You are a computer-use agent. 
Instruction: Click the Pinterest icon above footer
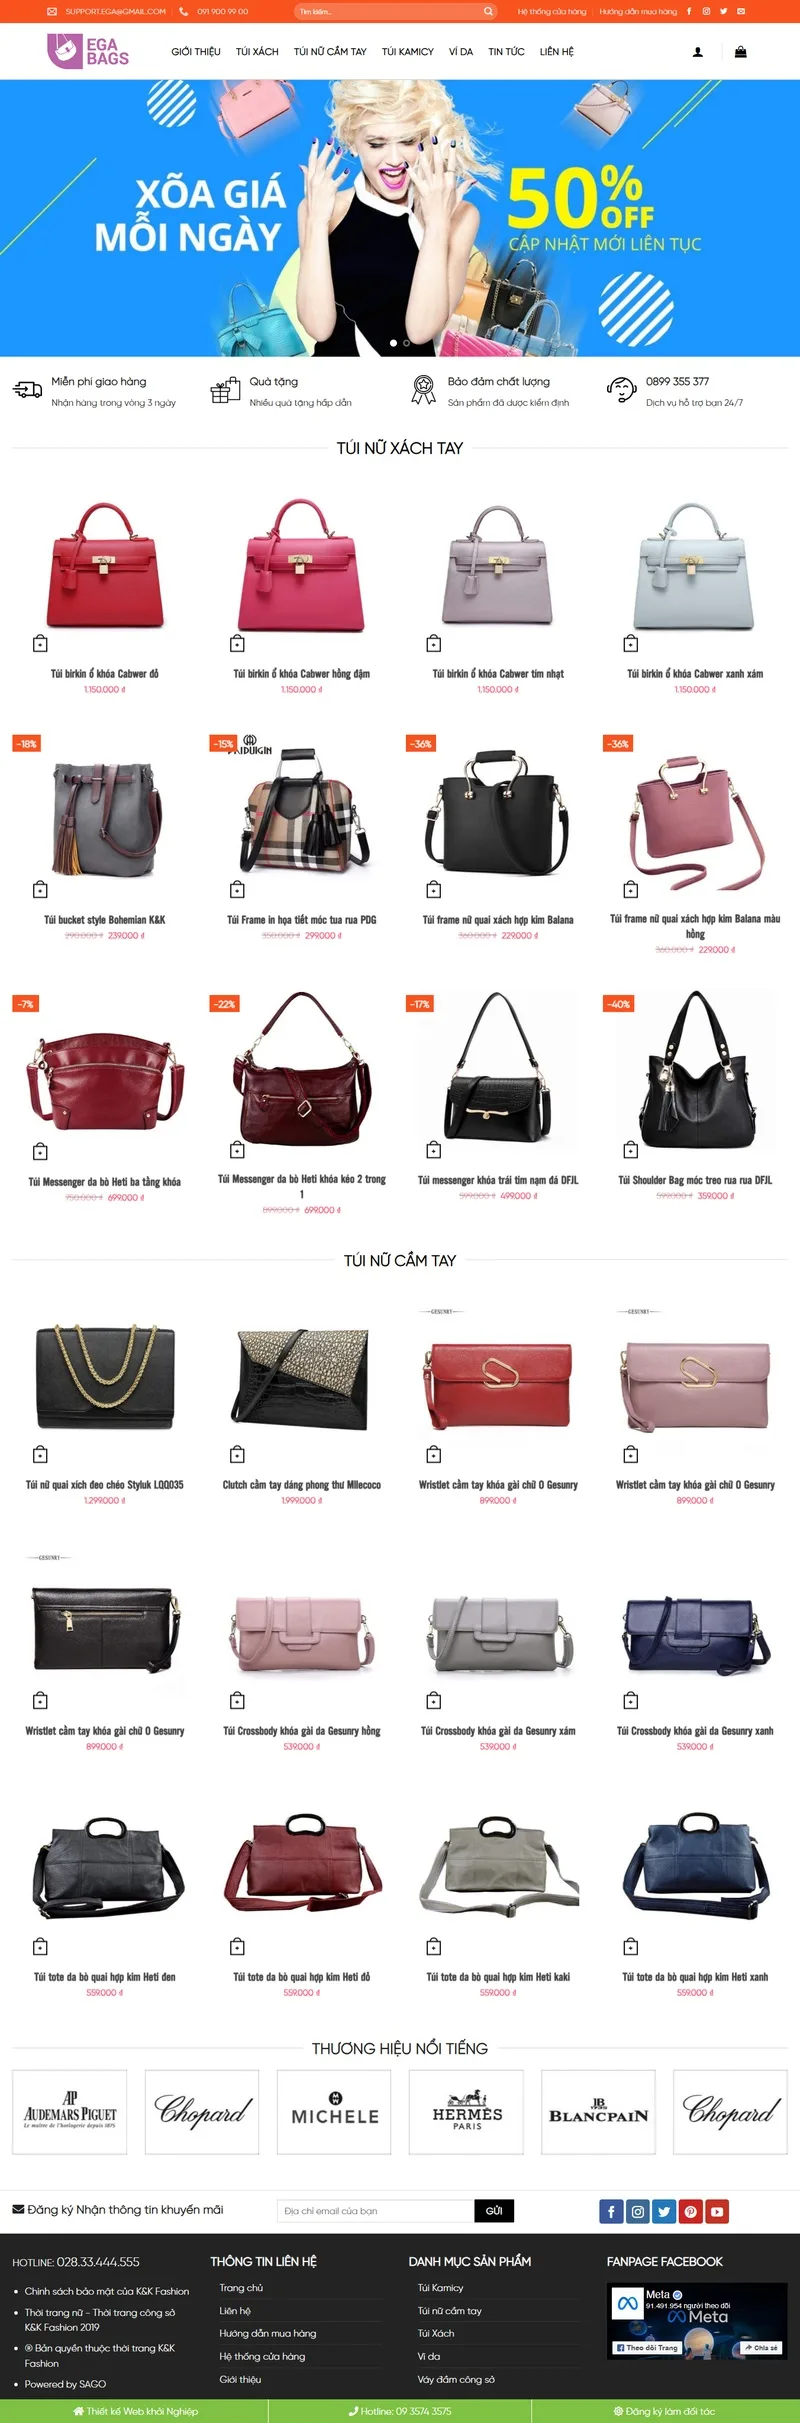click(691, 2211)
